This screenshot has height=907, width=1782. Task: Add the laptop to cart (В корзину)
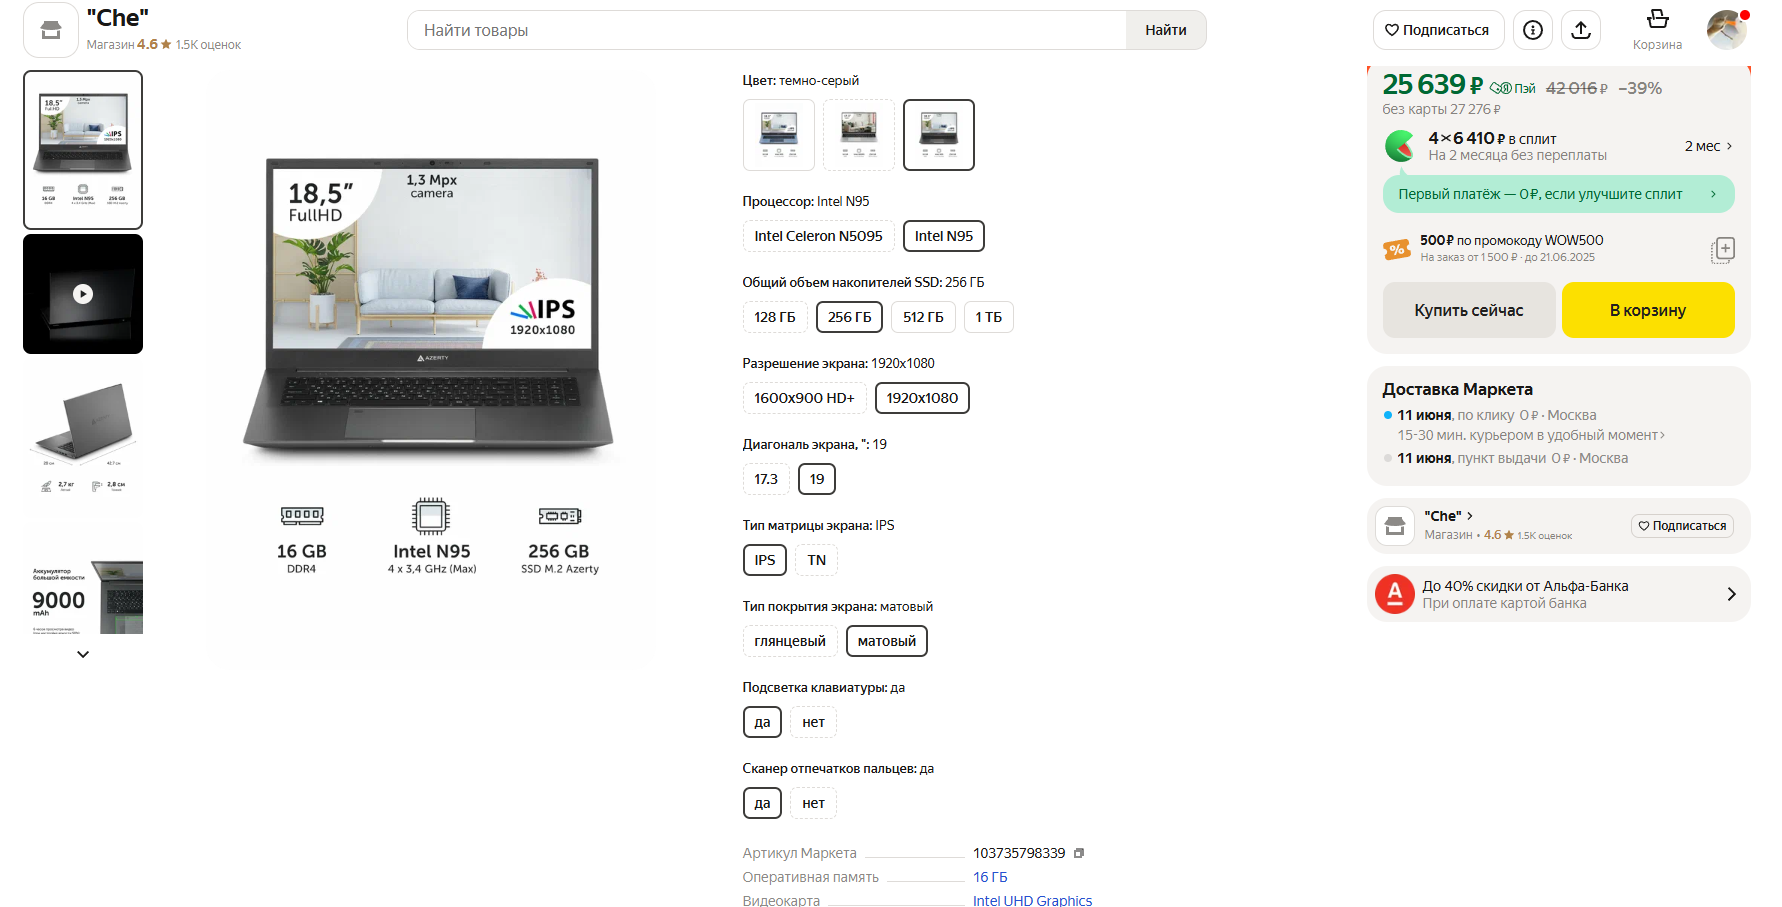(1647, 310)
